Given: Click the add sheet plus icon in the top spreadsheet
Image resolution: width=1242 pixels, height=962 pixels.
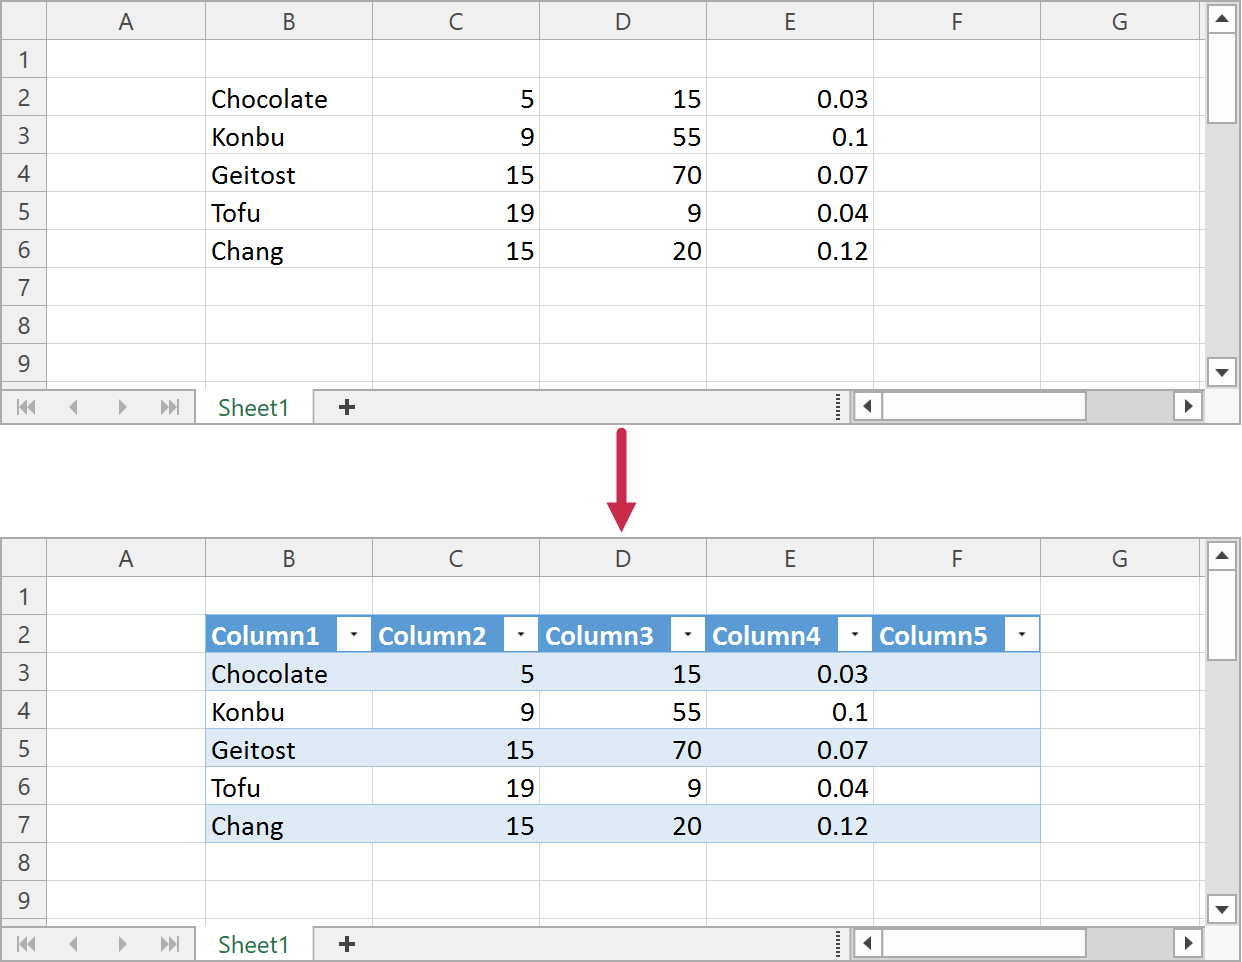Looking at the screenshot, I should (347, 407).
